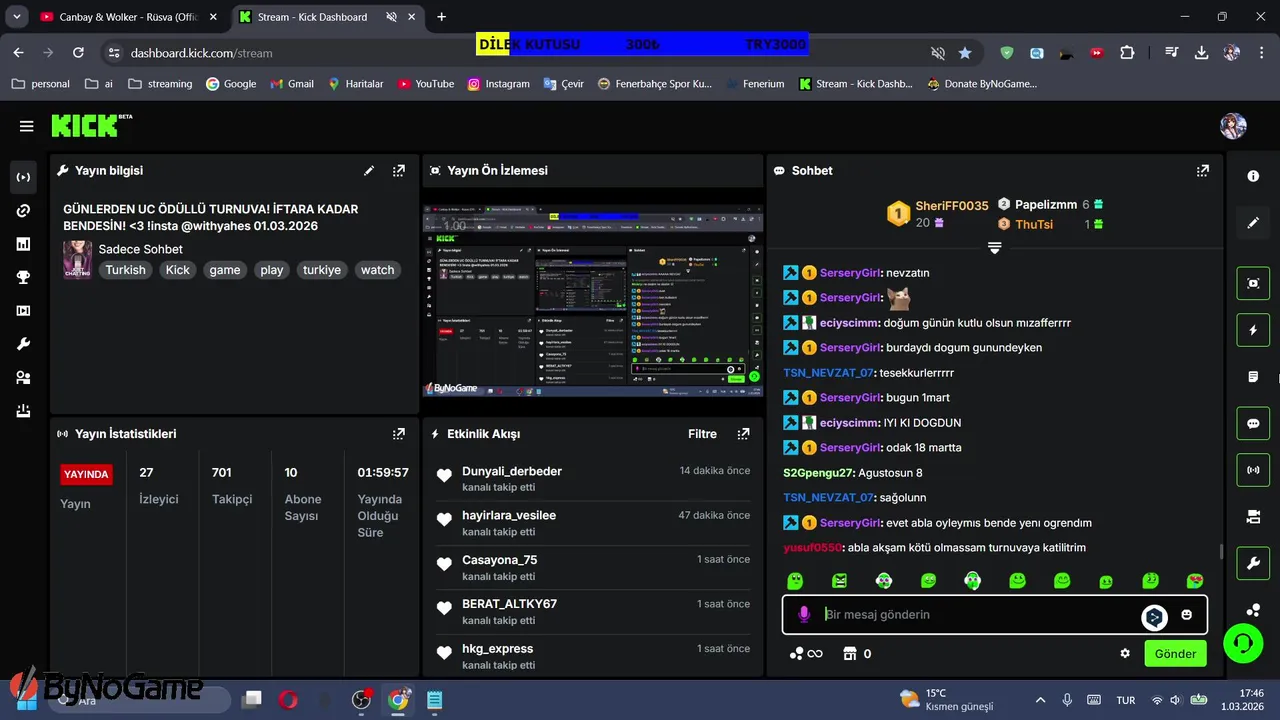Click the Gönder send button
Viewport: 1280px width, 720px height.
(1175, 653)
